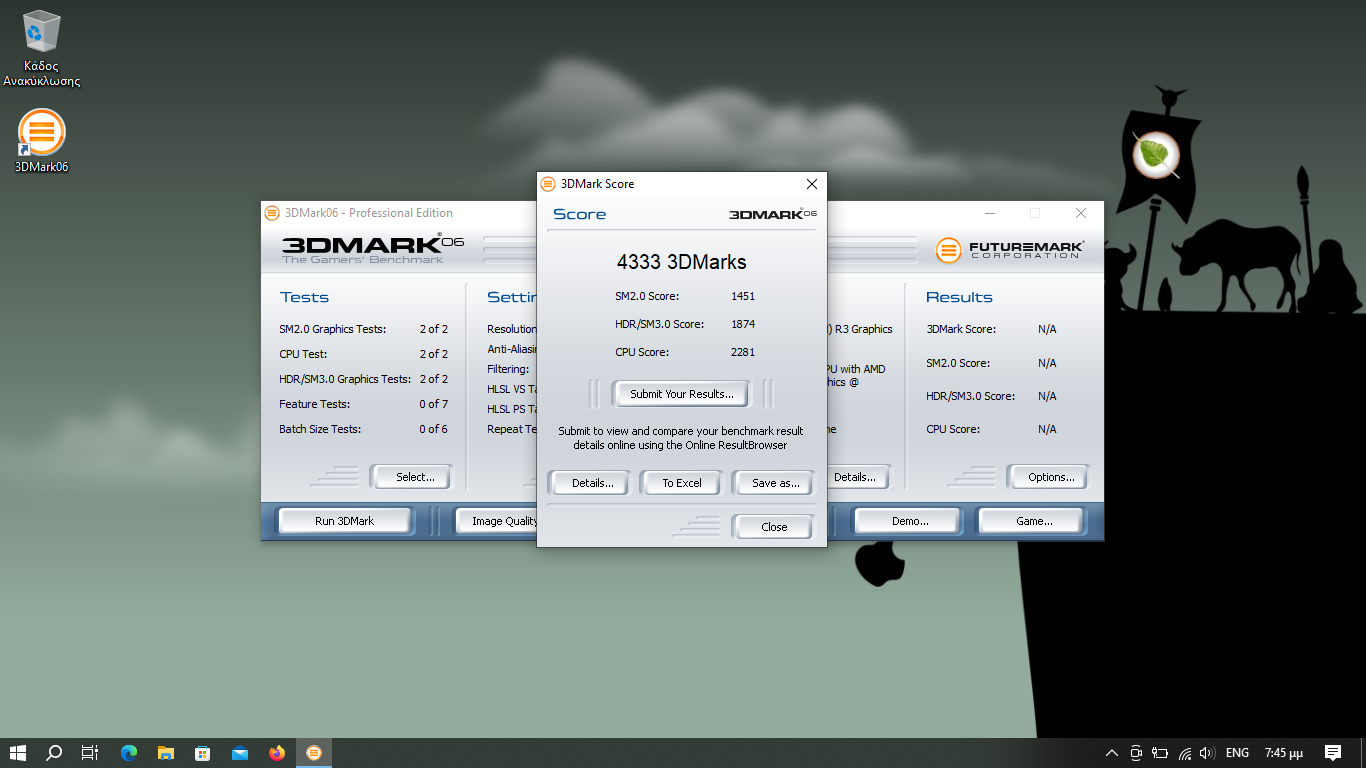This screenshot has height=768, width=1366.
Task: Click Filtering label in Settings
Action: (x=508, y=369)
